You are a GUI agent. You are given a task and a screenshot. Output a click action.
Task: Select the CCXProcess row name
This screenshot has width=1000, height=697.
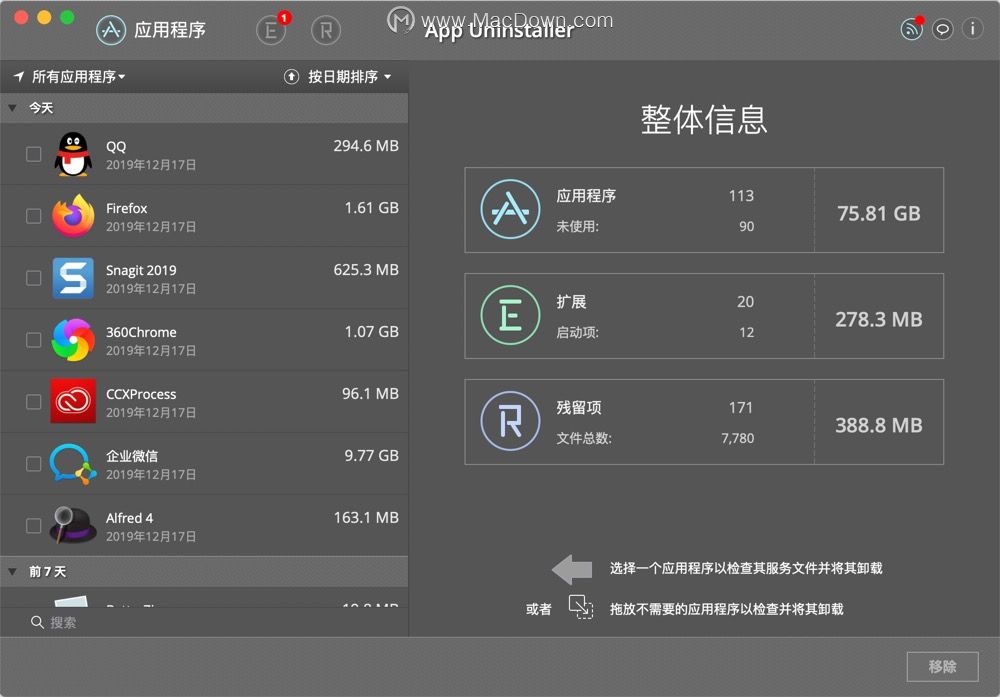(141, 393)
